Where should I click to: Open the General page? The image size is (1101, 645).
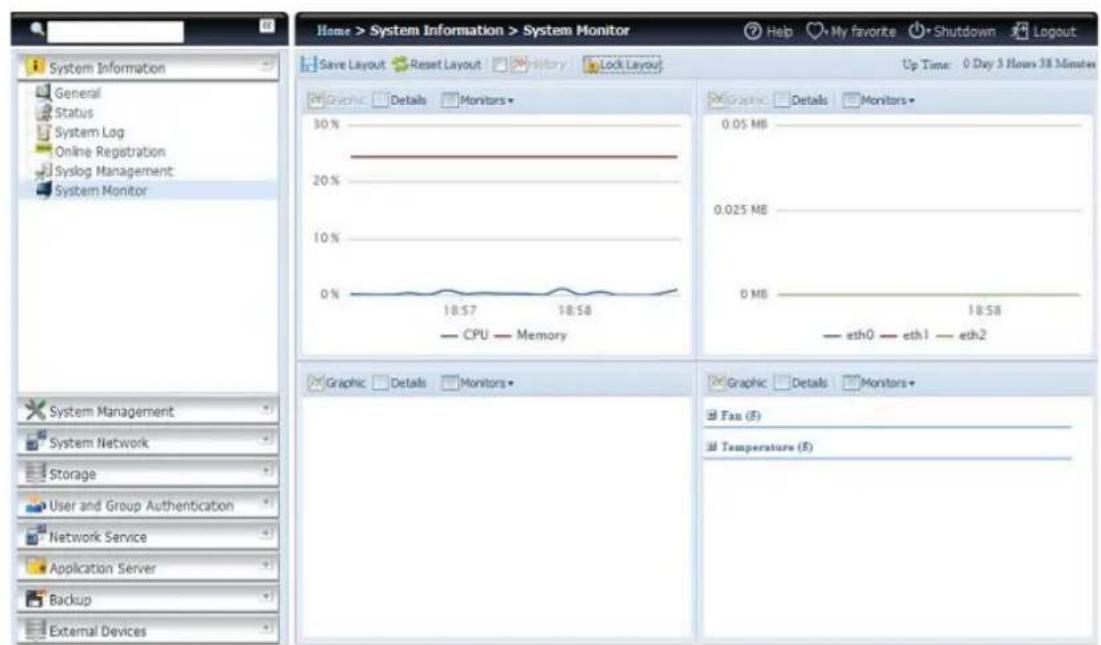pos(77,93)
